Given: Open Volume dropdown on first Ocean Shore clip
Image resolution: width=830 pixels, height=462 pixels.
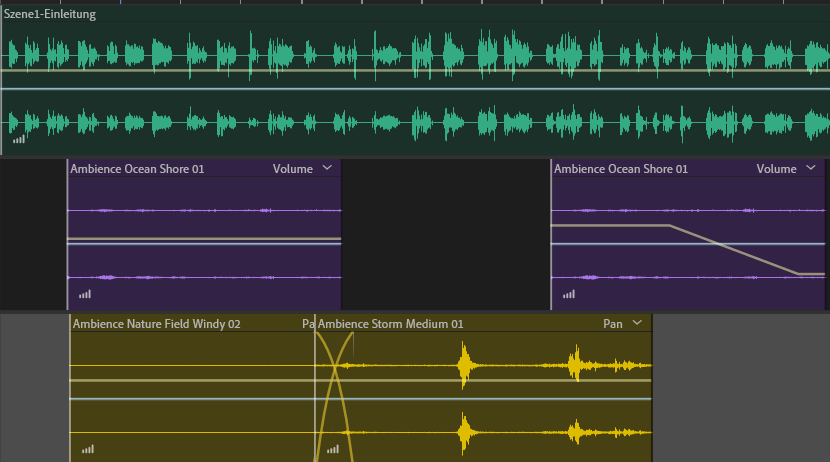Looking at the screenshot, I should (327, 169).
